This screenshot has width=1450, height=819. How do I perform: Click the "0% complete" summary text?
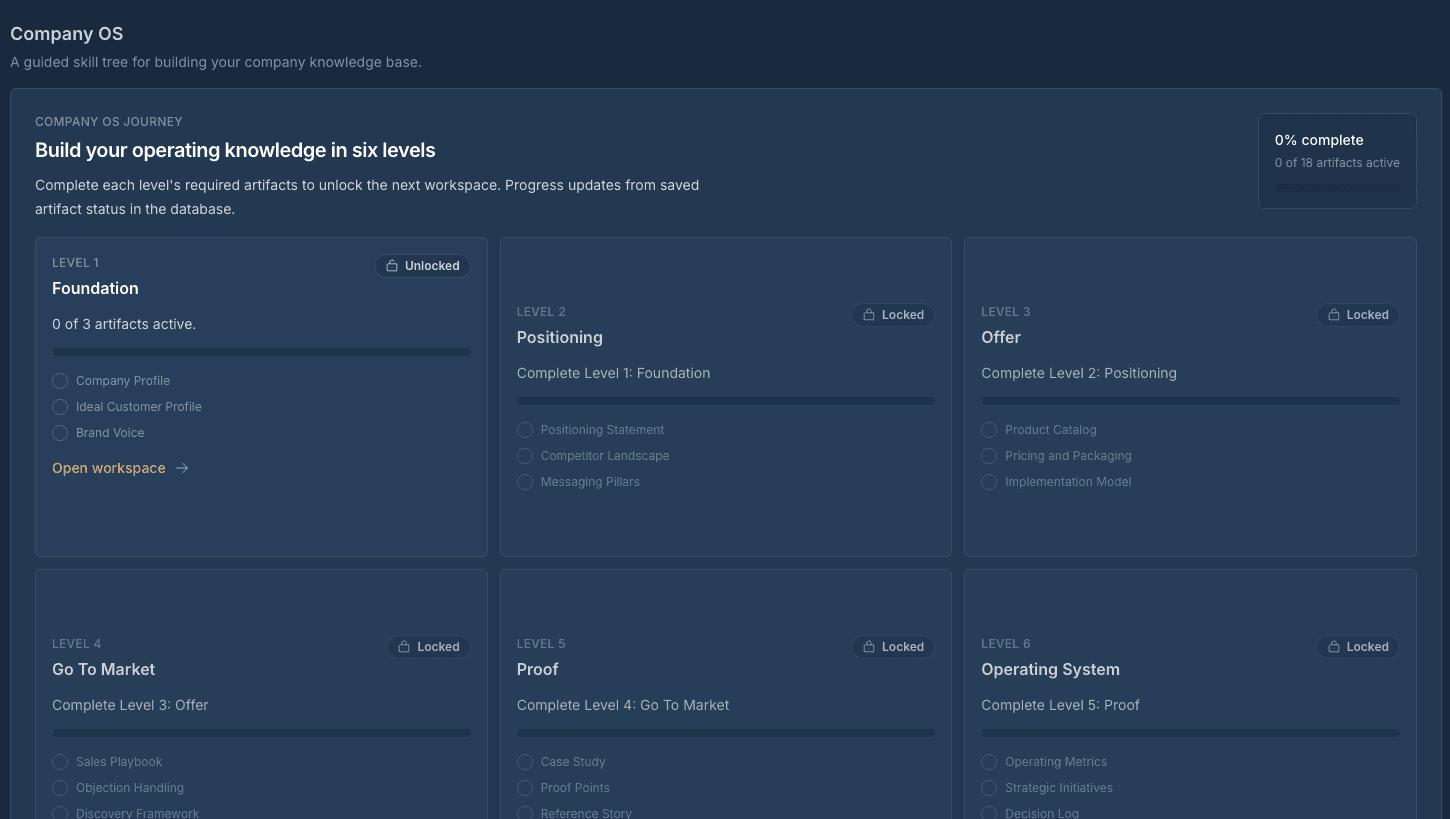tap(1319, 140)
